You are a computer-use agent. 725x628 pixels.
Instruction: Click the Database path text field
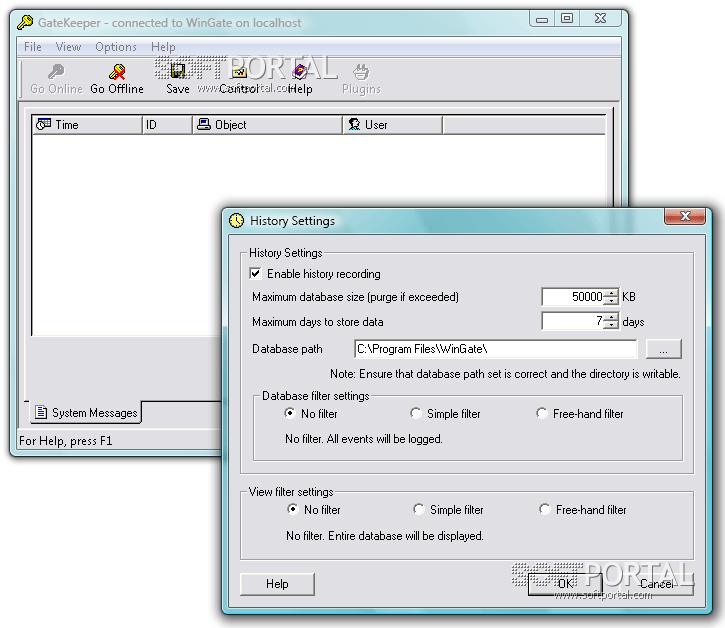click(496, 349)
